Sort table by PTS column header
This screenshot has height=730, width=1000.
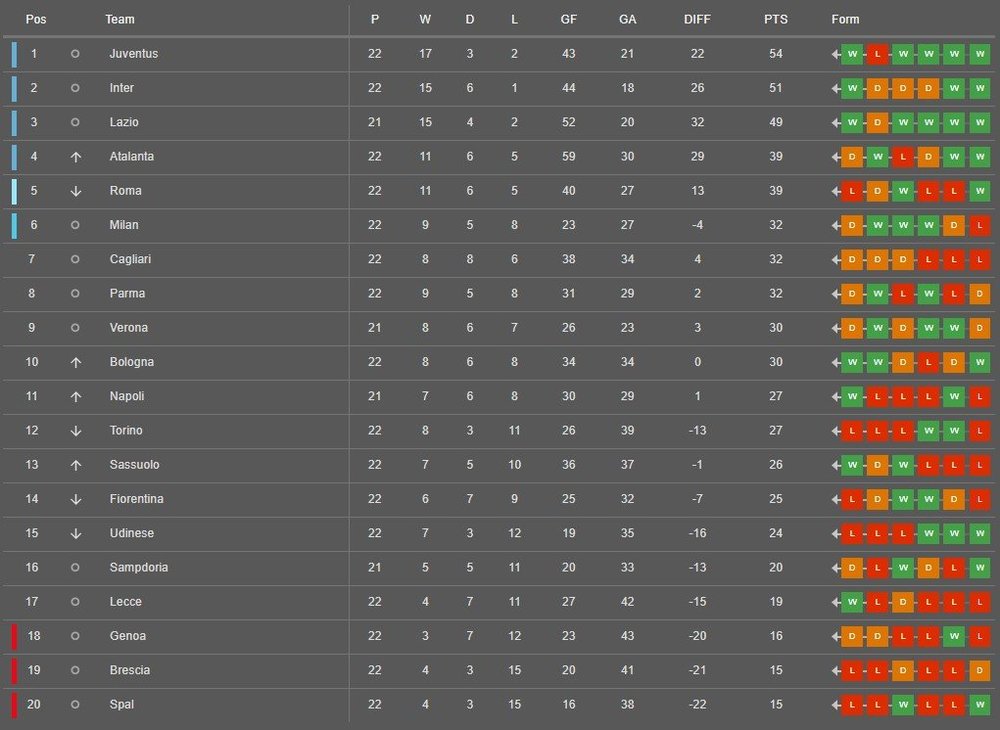(x=776, y=20)
